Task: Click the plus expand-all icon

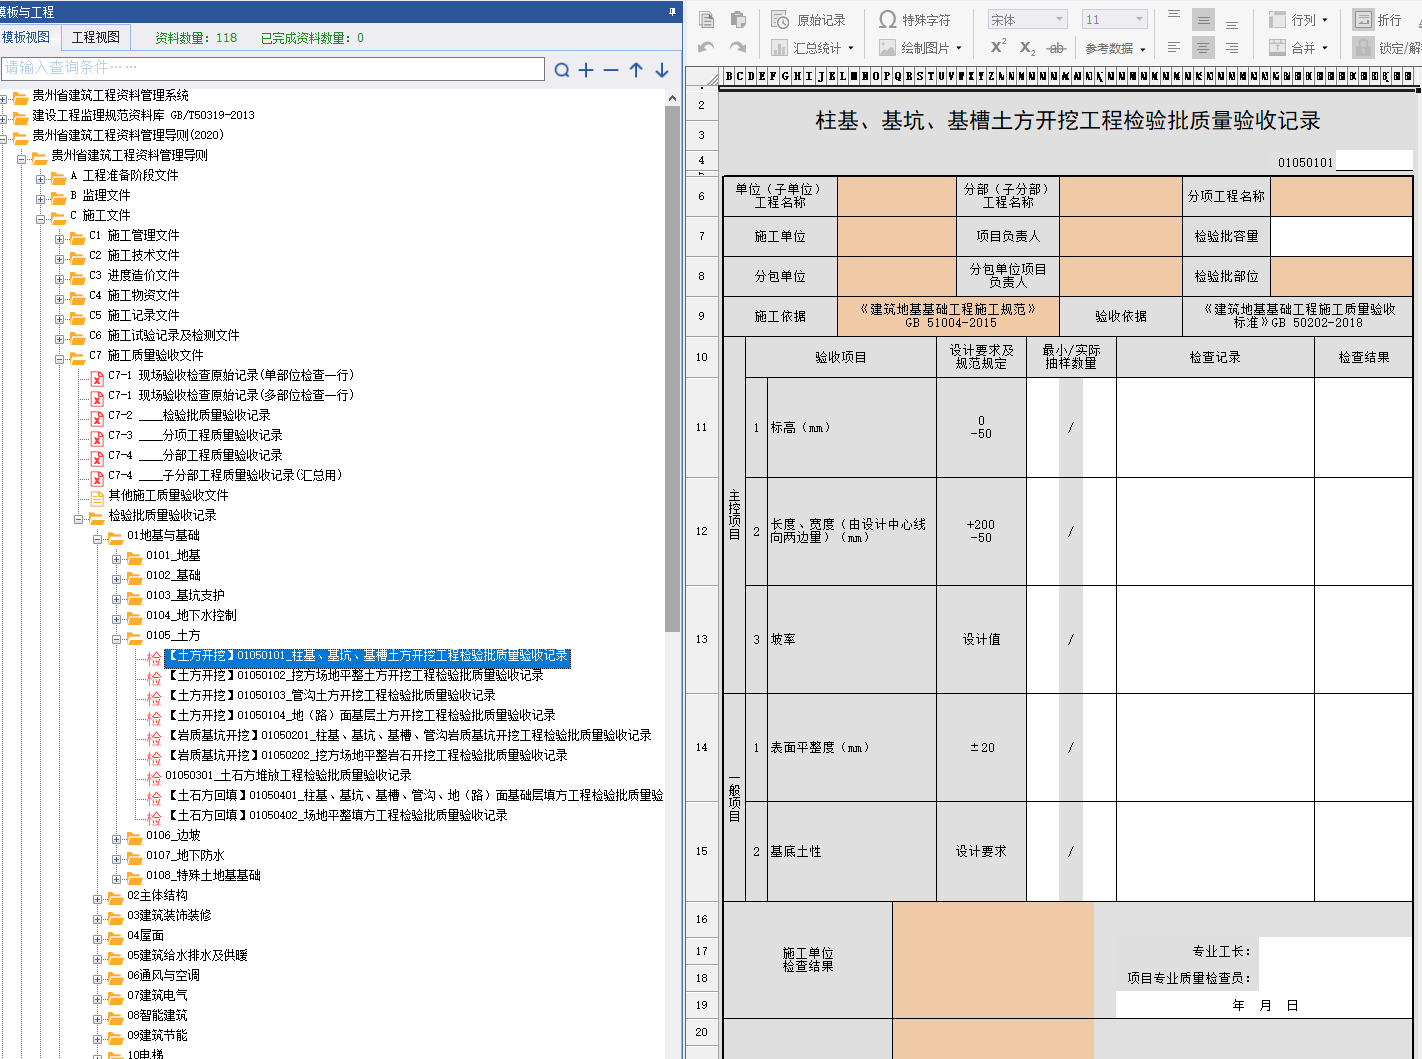Action: point(586,70)
